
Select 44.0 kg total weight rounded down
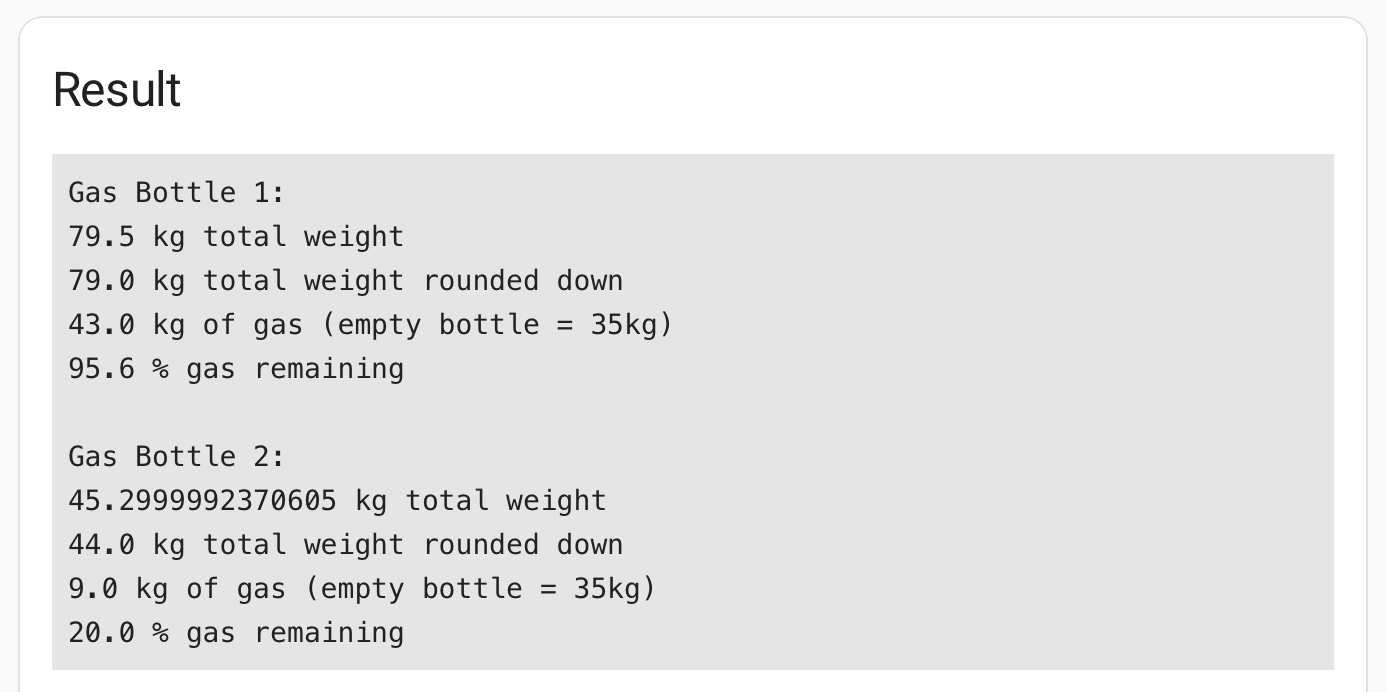[346, 544]
